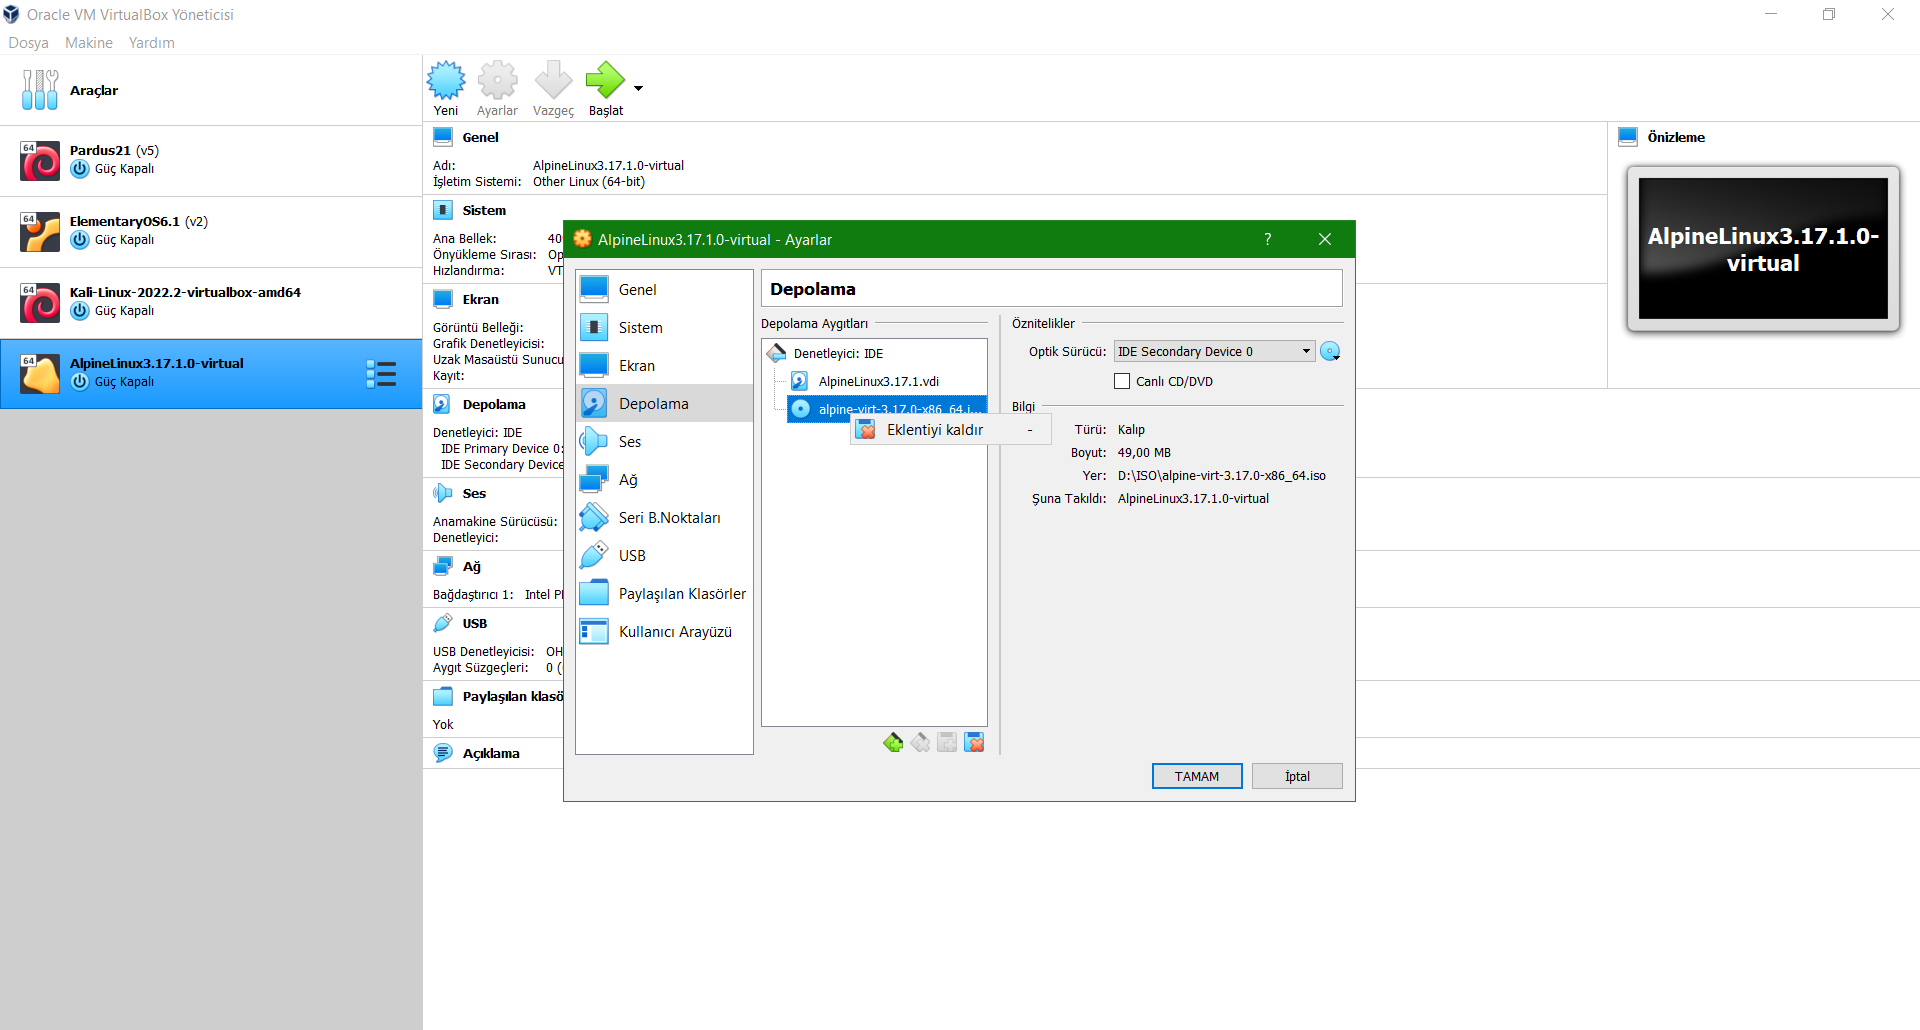Click the Ses section header in details

click(474, 494)
